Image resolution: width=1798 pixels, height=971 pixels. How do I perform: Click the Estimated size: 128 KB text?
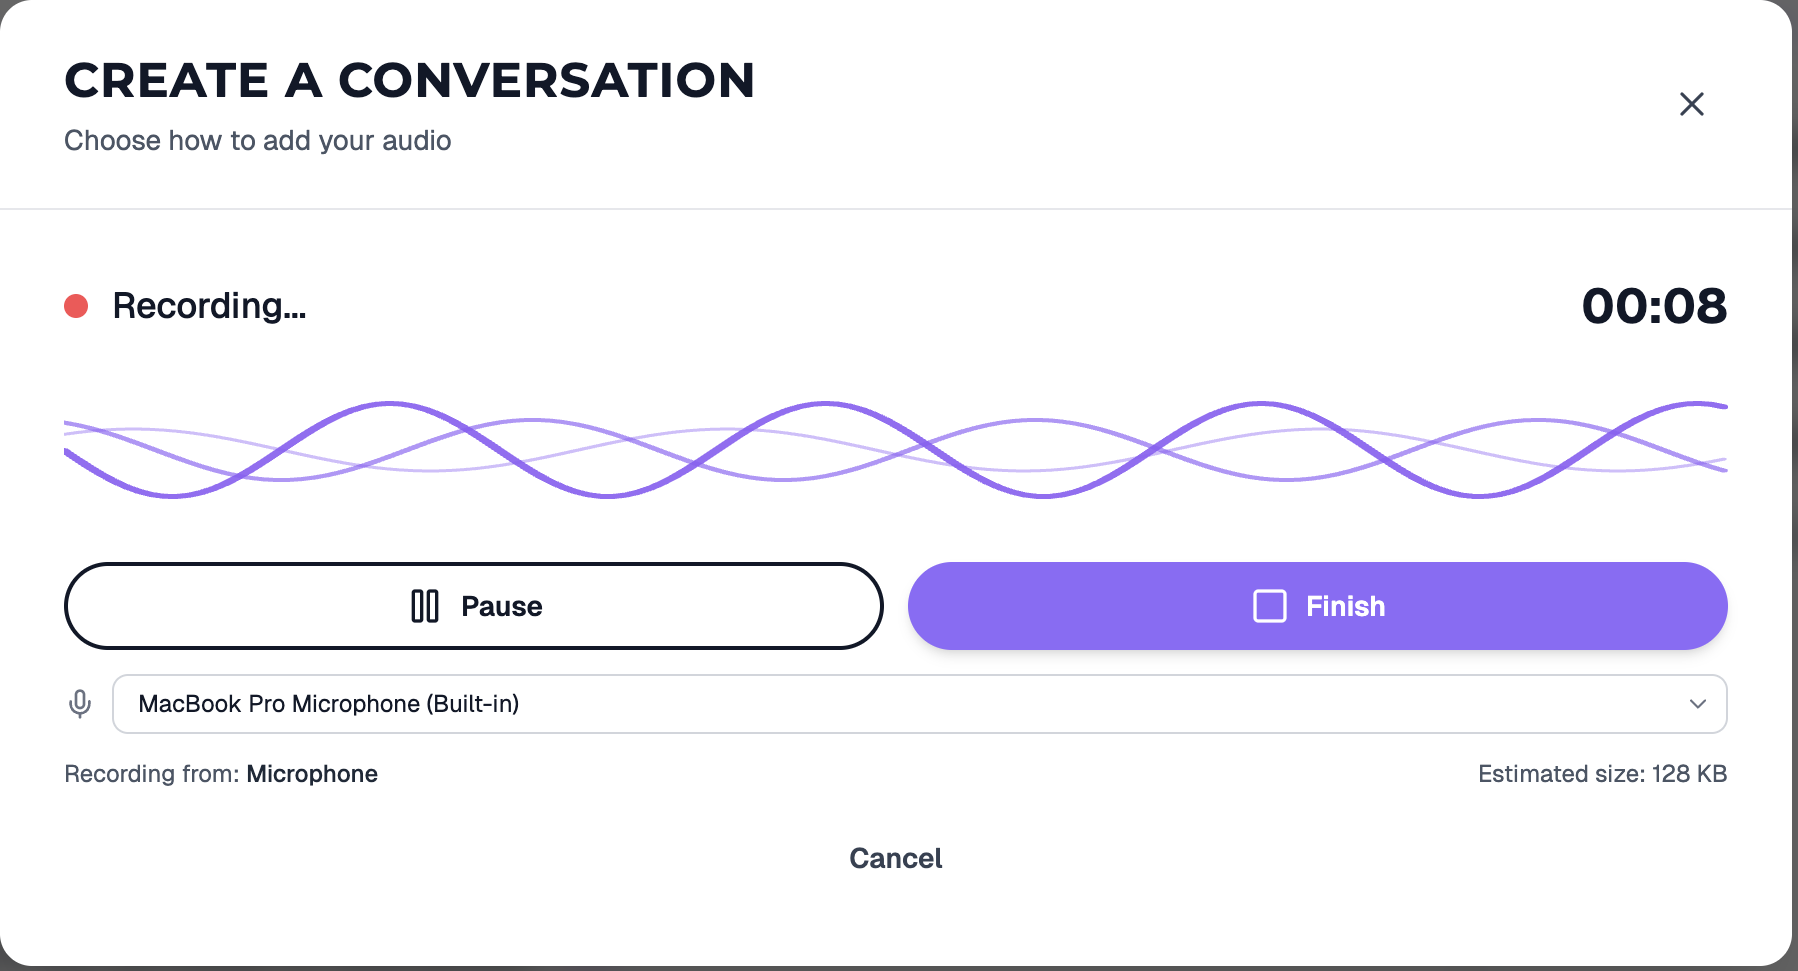(x=1602, y=774)
